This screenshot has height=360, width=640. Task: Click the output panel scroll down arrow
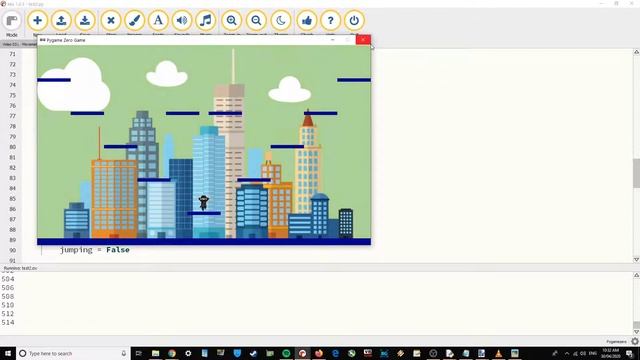[x=636, y=331]
